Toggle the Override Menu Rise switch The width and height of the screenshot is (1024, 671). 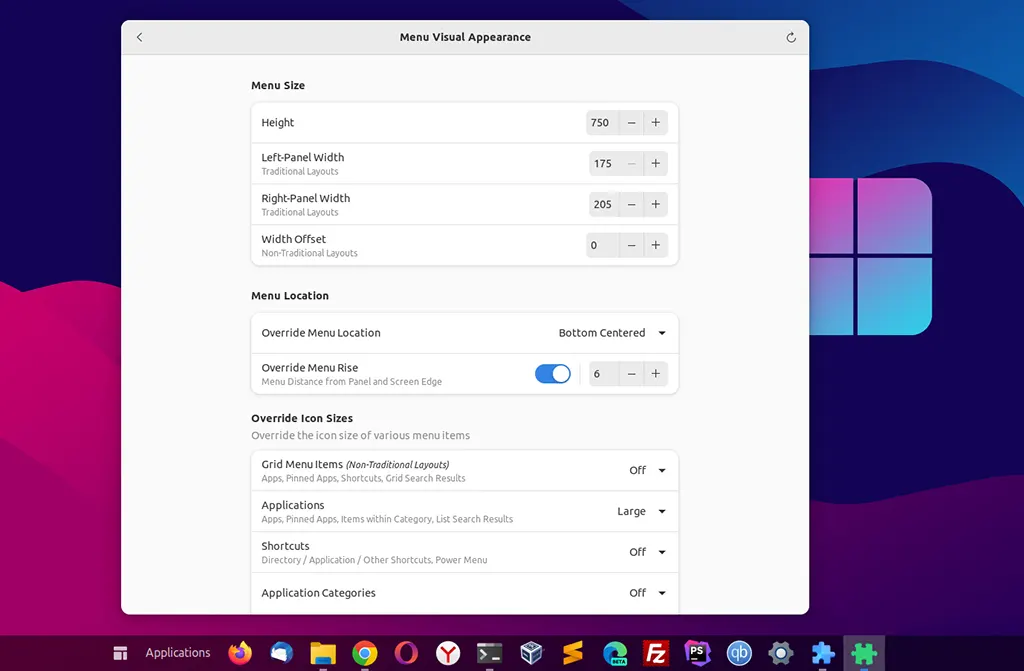click(x=553, y=374)
